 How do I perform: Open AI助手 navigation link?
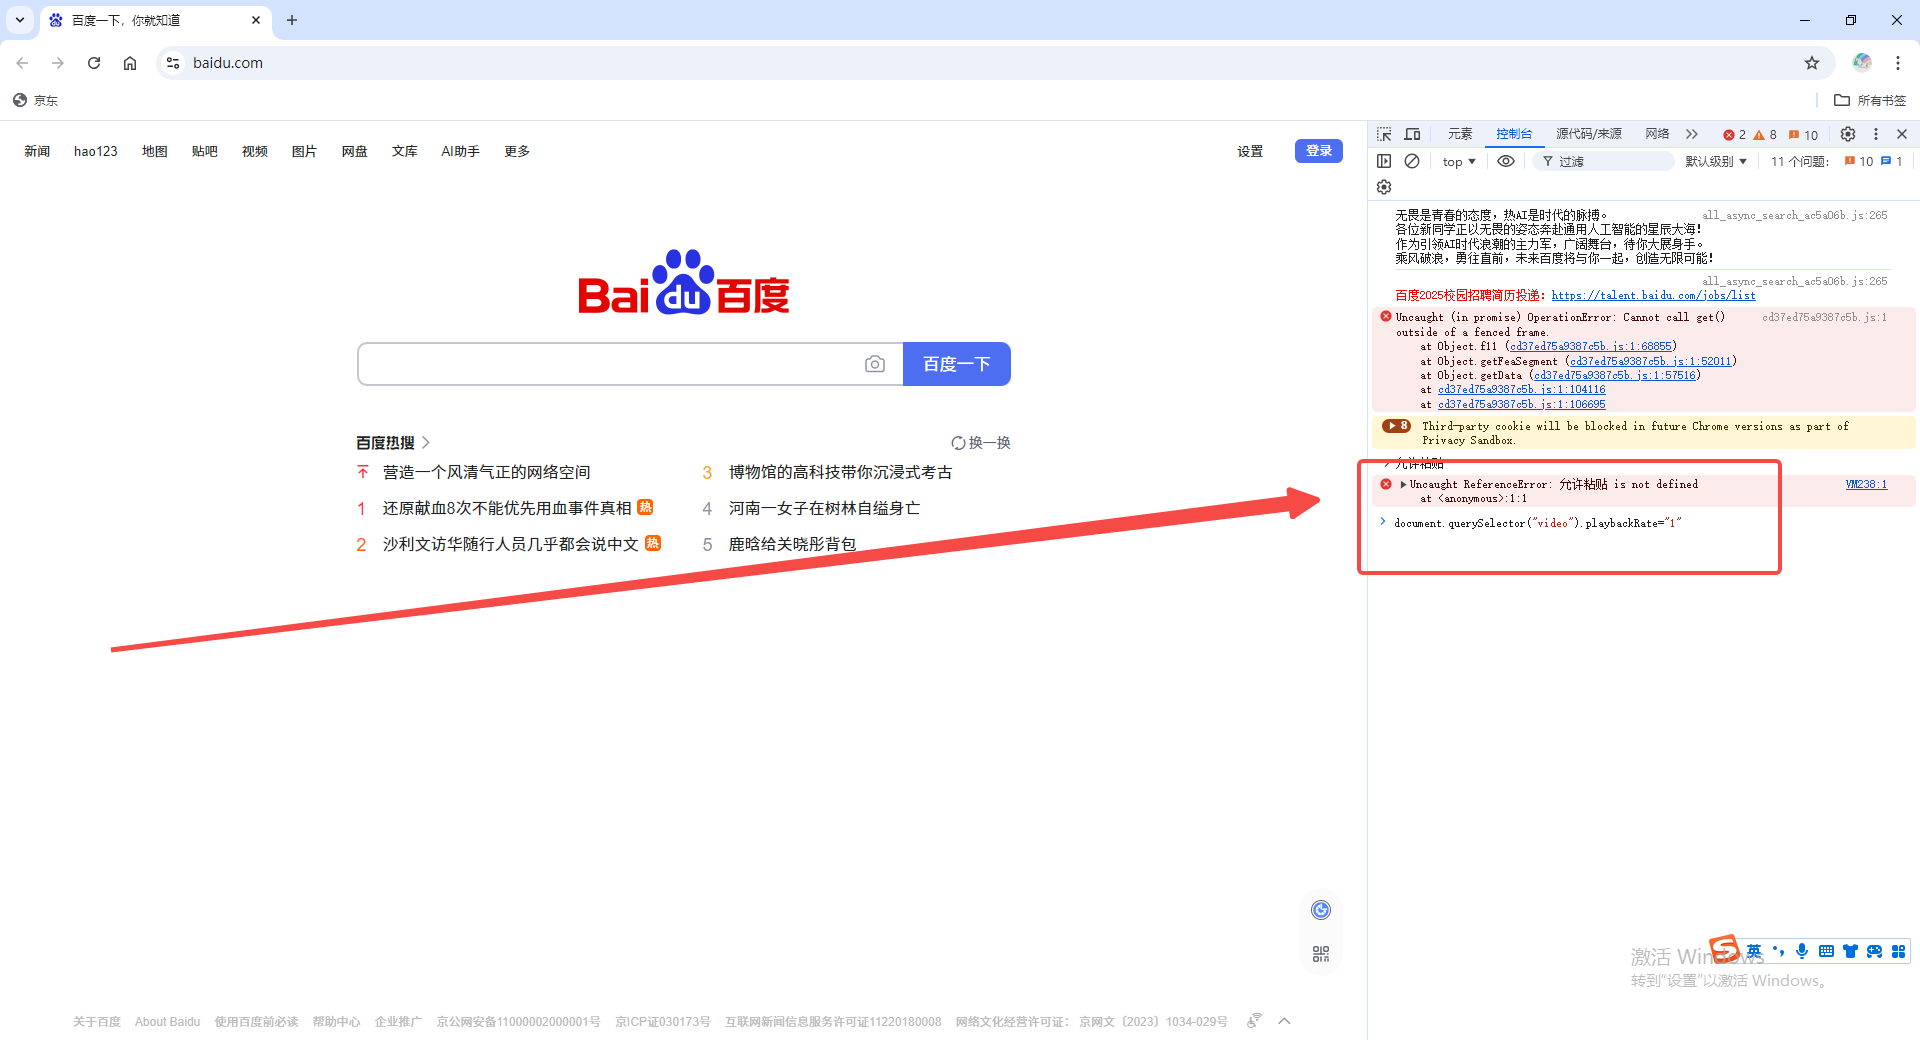click(461, 151)
